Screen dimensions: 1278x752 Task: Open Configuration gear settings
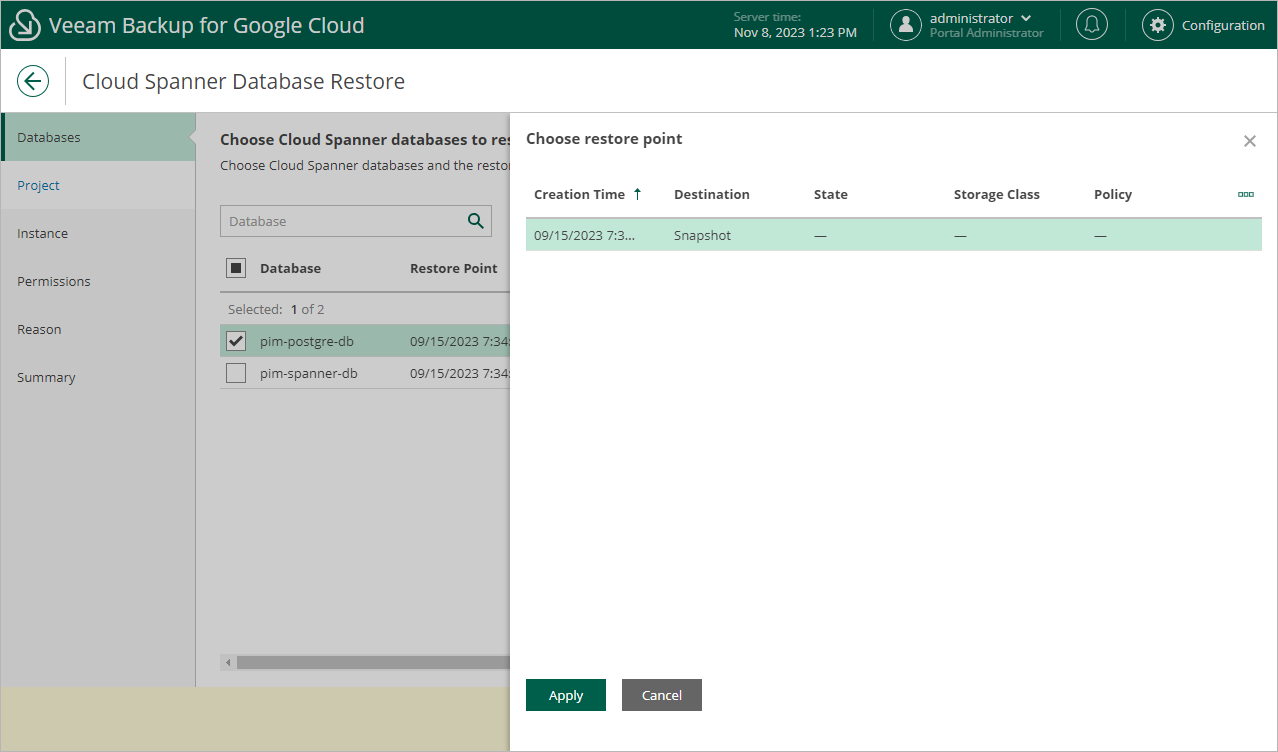pos(1158,25)
